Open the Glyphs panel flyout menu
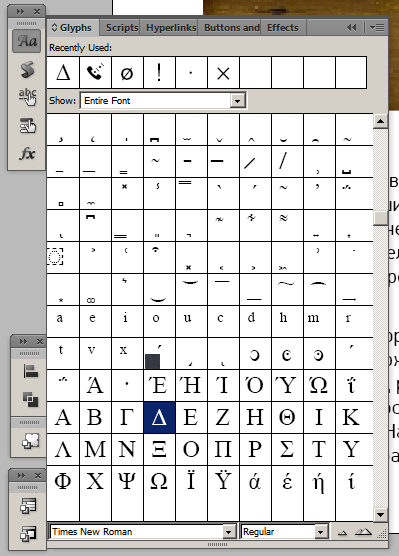This screenshot has width=399, height=556. (377, 27)
